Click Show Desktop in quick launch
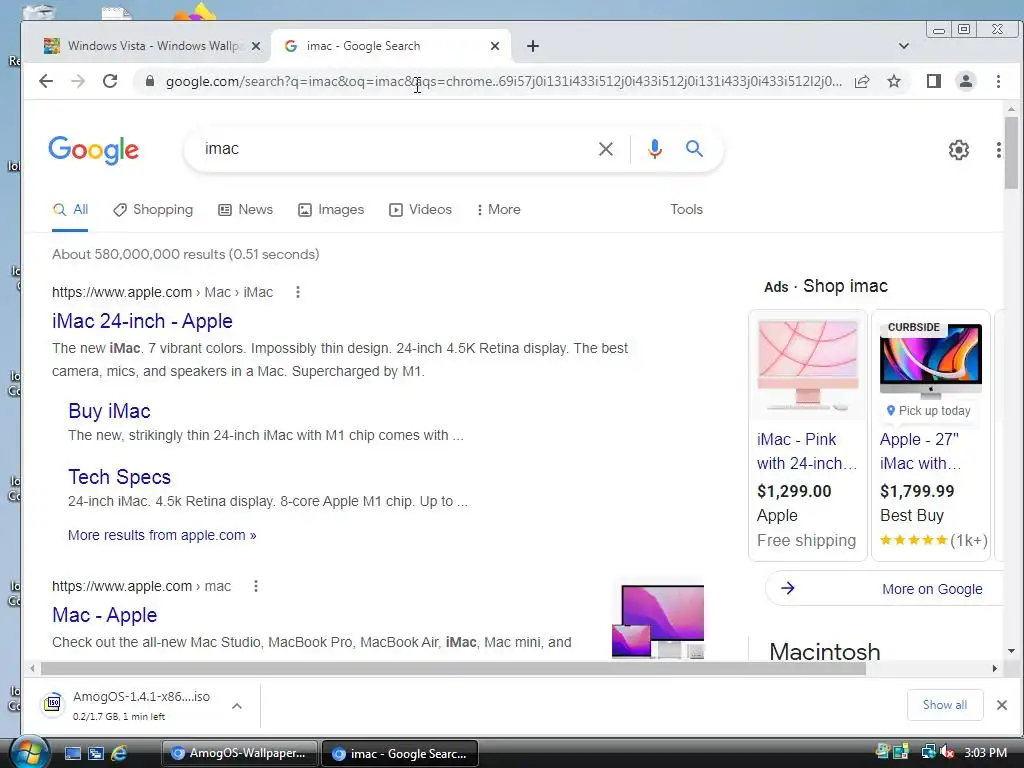The height and width of the screenshot is (768, 1024). 72,754
